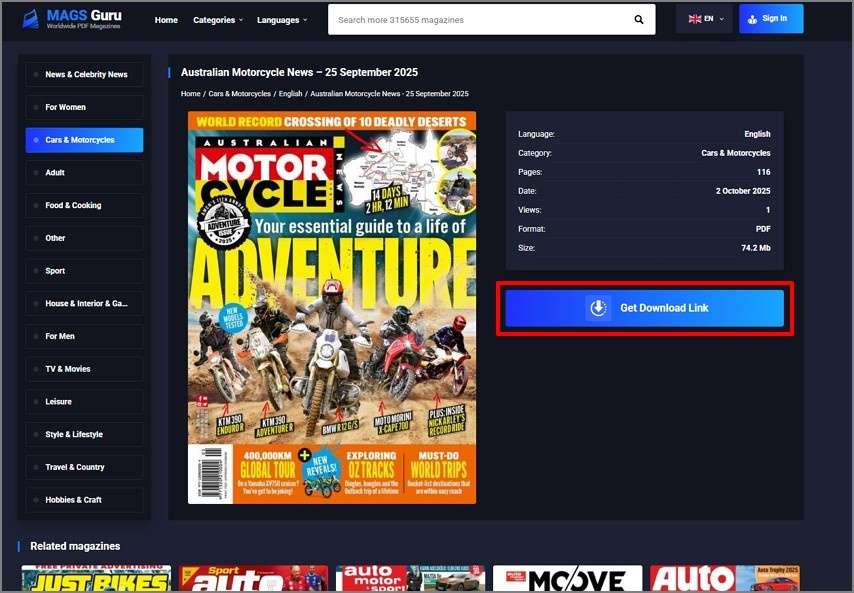Click the MAGS Guru logo icon
Image resolution: width=854 pixels, height=593 pixels.
click(30, 17)
